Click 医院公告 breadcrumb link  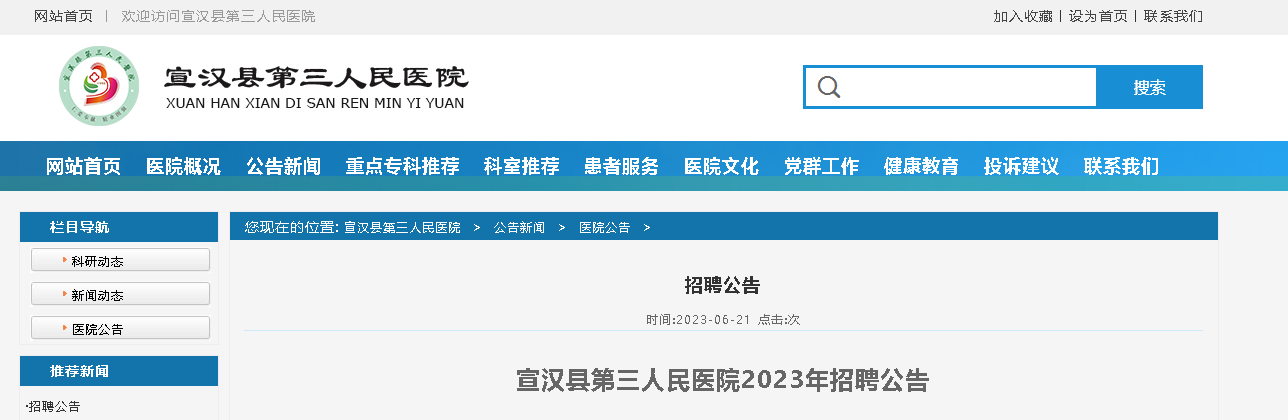[604, 228]
